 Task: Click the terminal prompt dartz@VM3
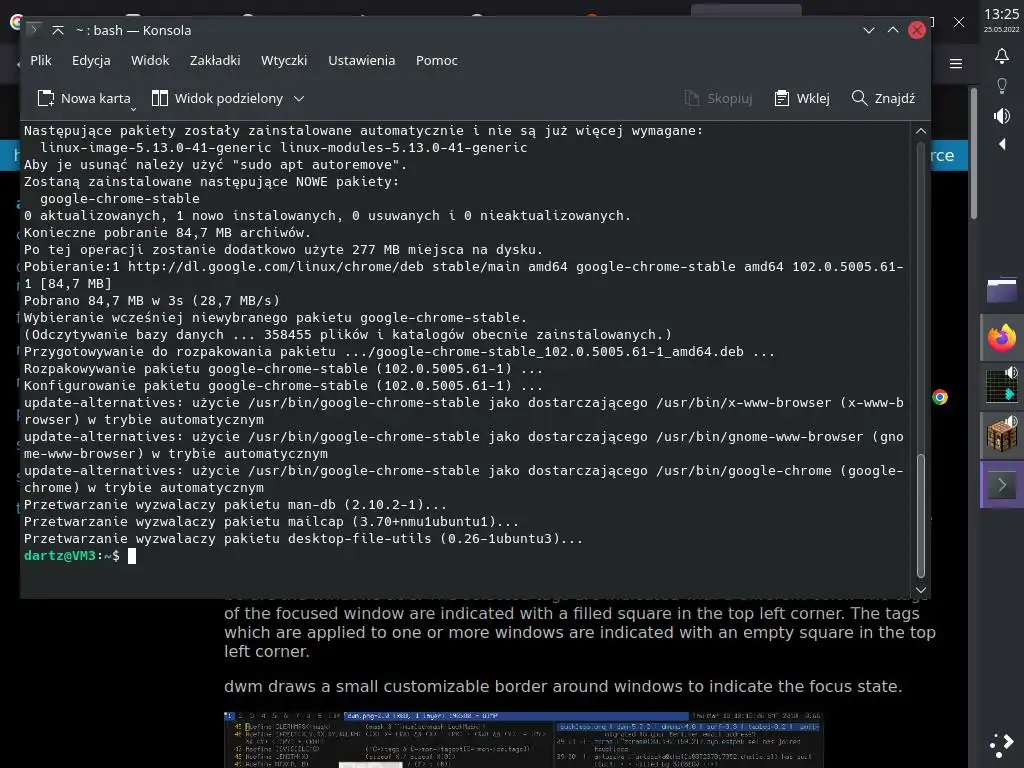tap(60, 556)
